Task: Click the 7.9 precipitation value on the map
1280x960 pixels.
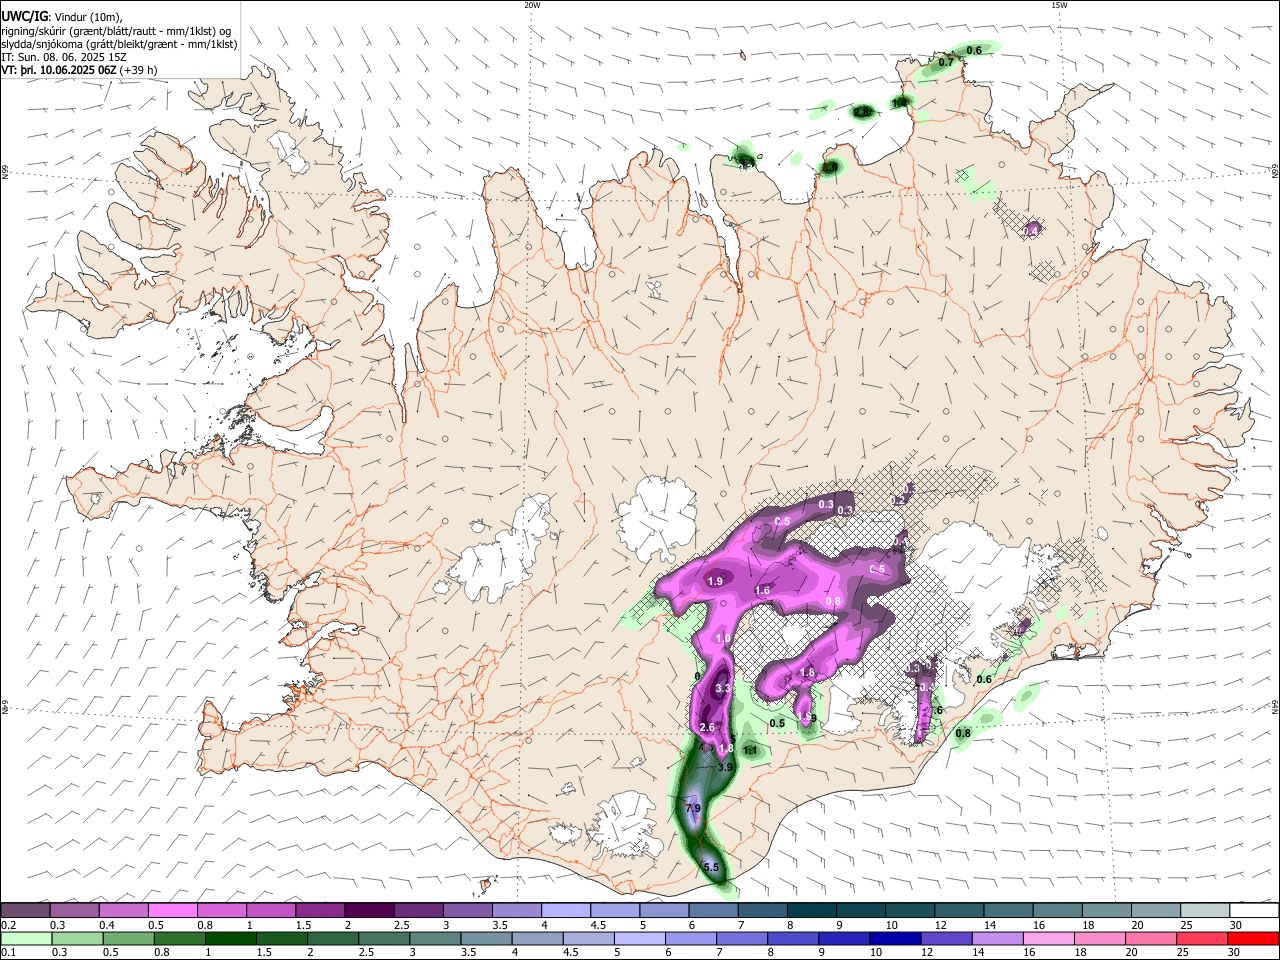Action: click(x=692, y=807)
